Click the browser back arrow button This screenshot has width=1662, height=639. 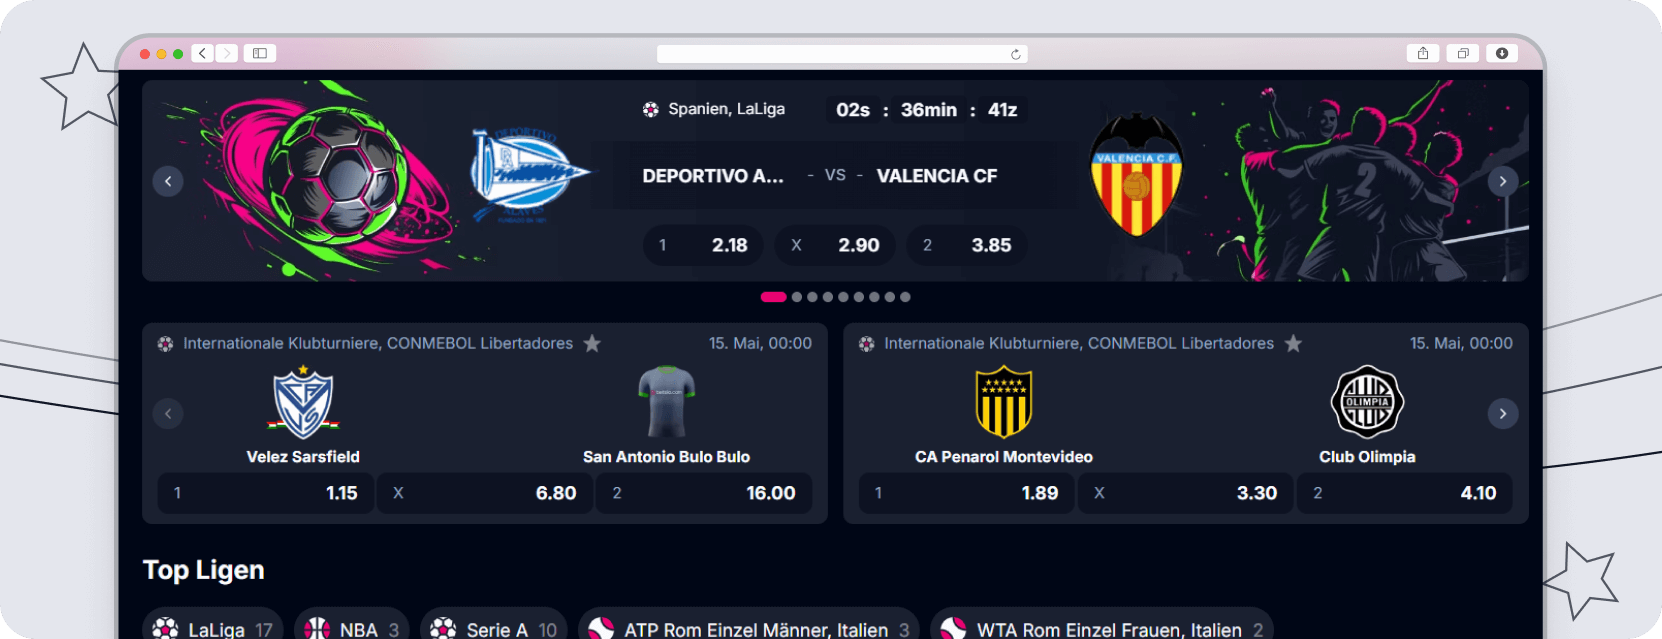pyautogui.click(x=203, y=53)
